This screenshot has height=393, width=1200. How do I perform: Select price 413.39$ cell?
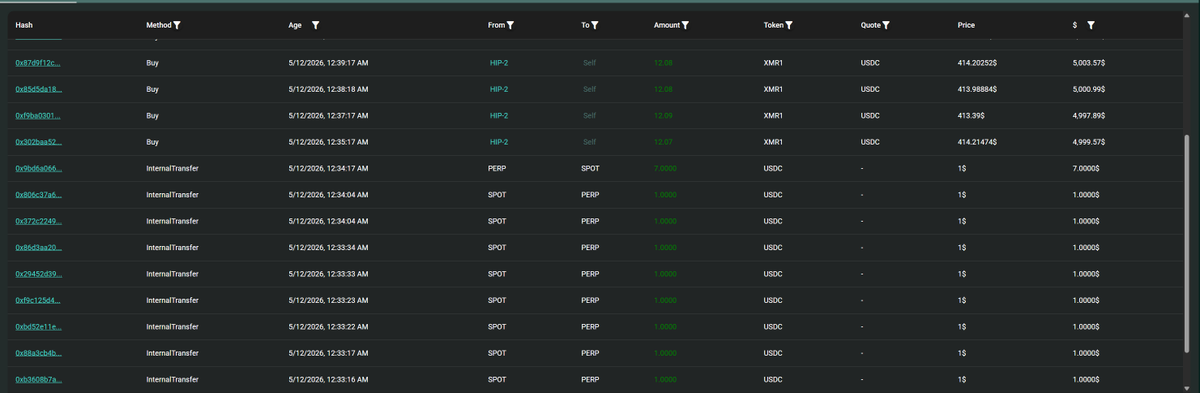[x=971, y=116]
